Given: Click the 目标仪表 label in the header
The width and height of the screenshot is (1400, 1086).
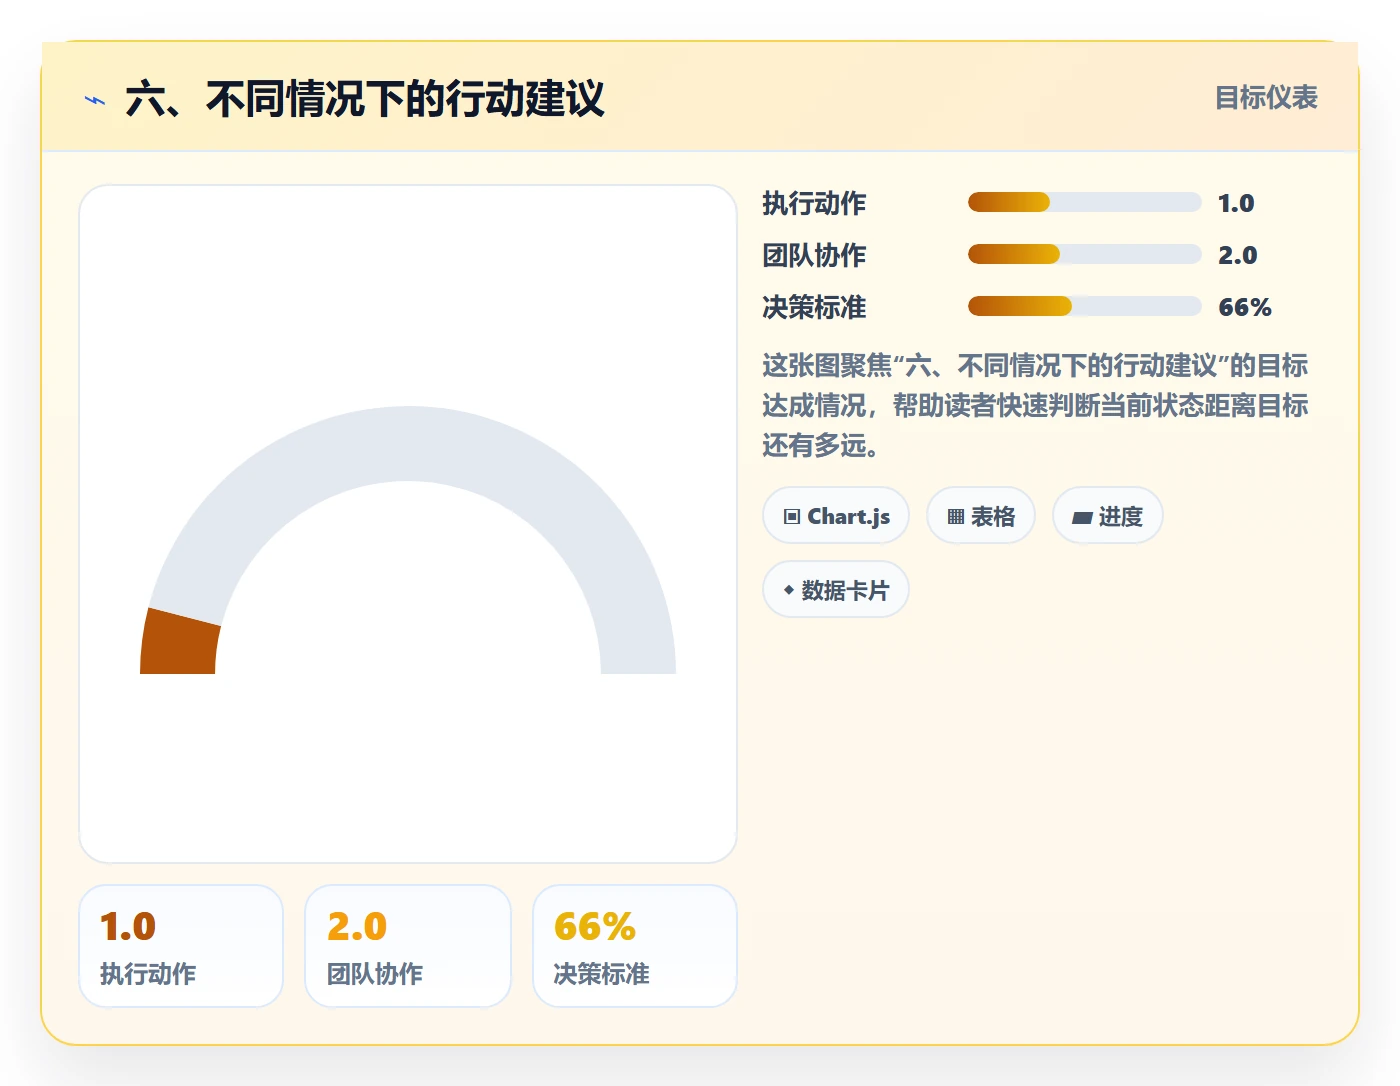Looking at the screenshot, I should 1266,98.
